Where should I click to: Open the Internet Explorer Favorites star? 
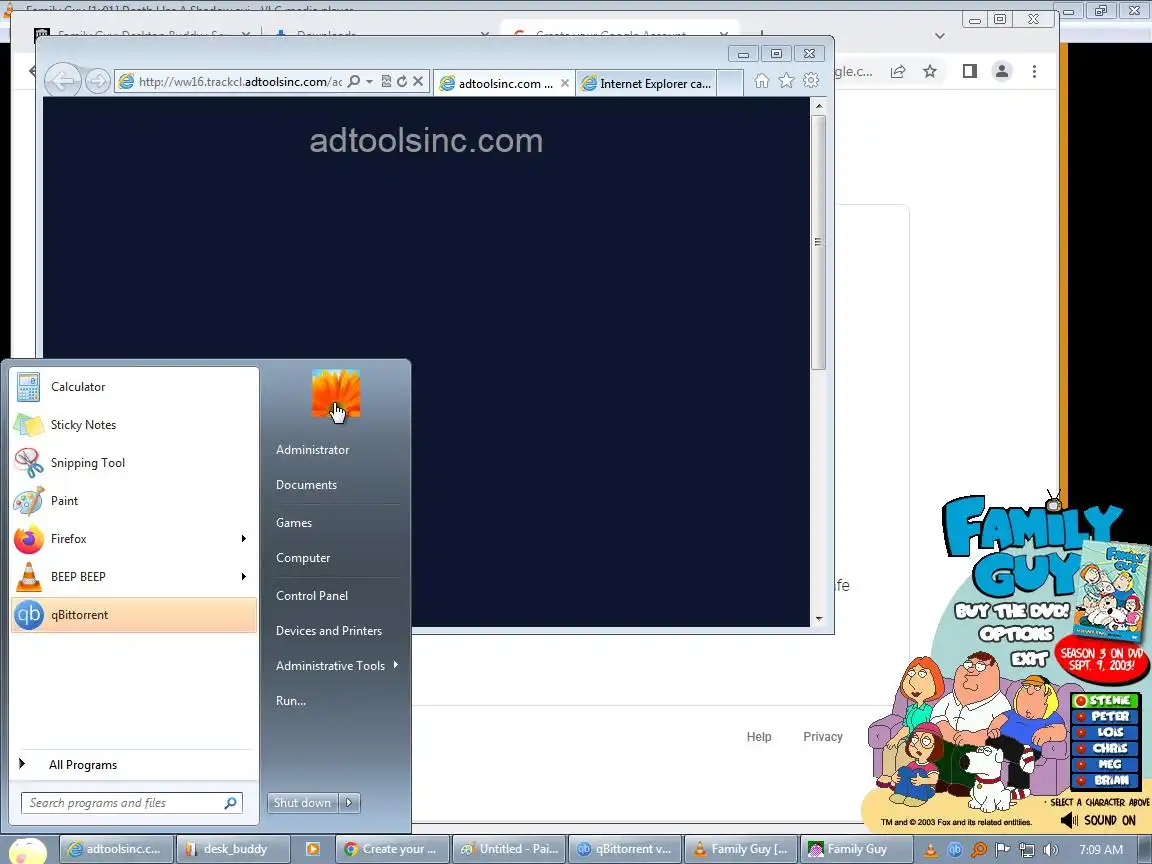(x=786, y=81)
